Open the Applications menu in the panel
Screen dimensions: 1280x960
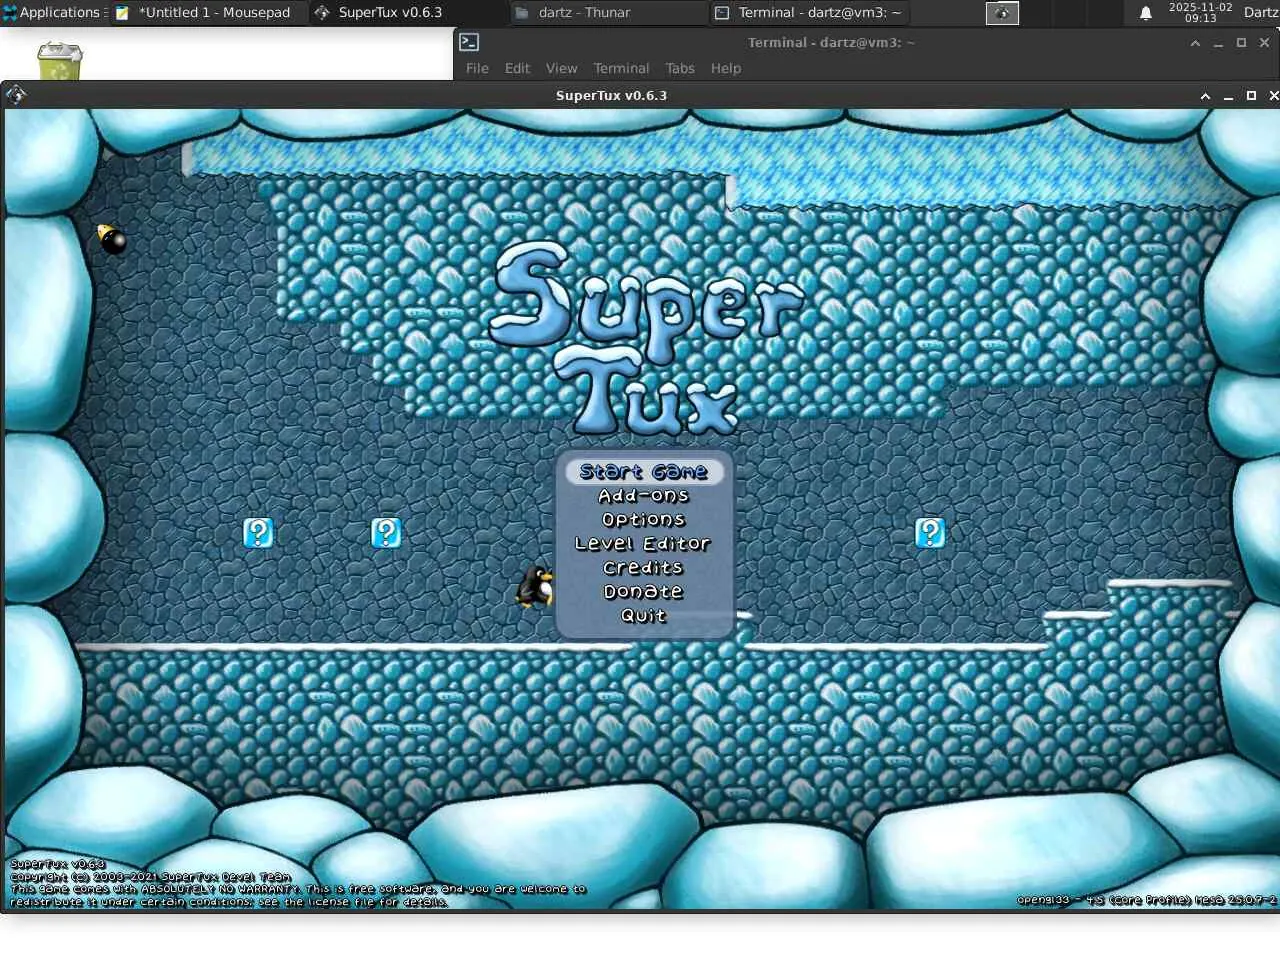coord(52,13)
